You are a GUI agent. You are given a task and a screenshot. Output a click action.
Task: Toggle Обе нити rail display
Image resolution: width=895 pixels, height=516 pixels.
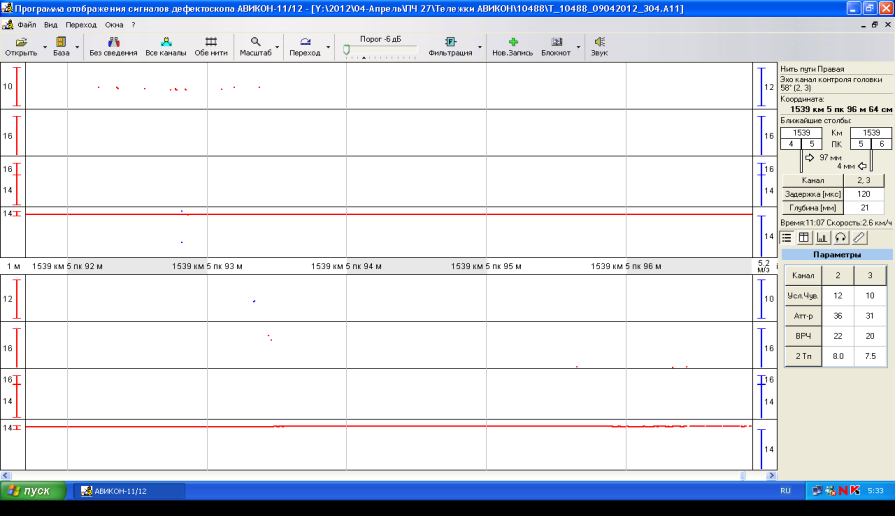pyautogui.click(x=211, y=46)
